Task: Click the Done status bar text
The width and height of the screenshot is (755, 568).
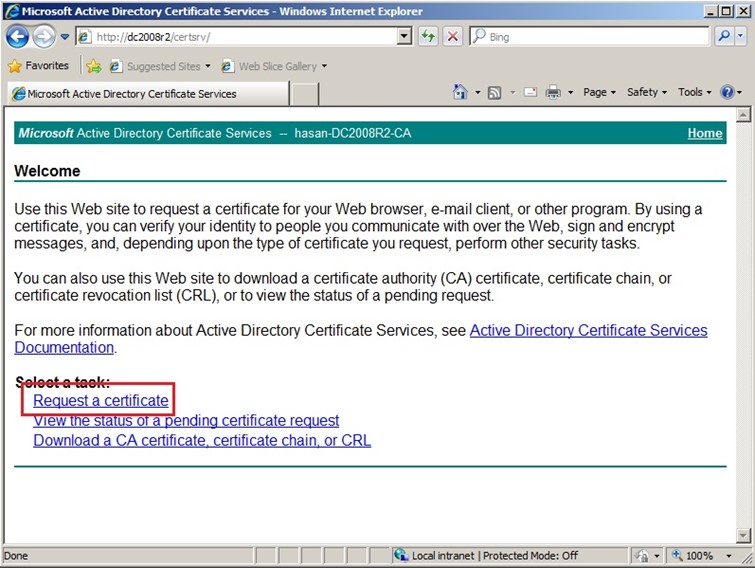Action: pyautogui.click(x=16, y=556)
